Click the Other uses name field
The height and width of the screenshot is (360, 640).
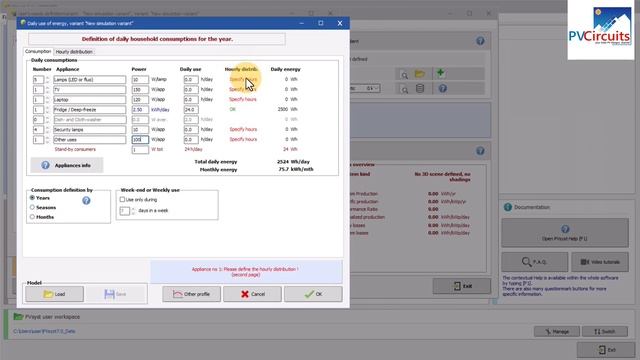pyautogui.click(x=89, y=140)
